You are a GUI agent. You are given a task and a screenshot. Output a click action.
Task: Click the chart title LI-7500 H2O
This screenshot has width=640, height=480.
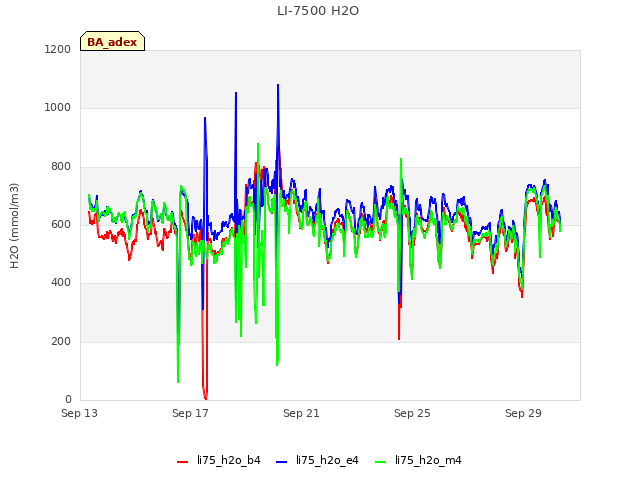tap(318, 11)
